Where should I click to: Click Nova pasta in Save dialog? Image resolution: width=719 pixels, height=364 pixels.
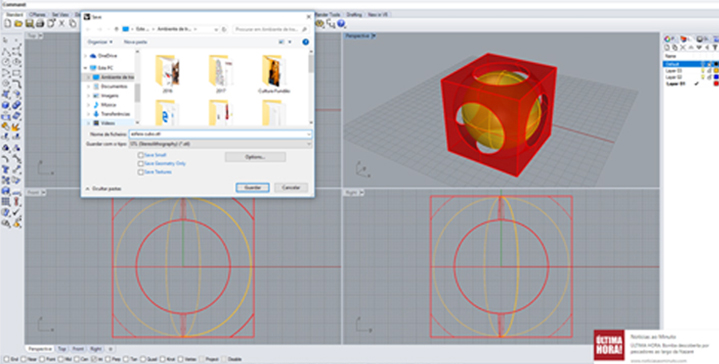pos(135,42)
